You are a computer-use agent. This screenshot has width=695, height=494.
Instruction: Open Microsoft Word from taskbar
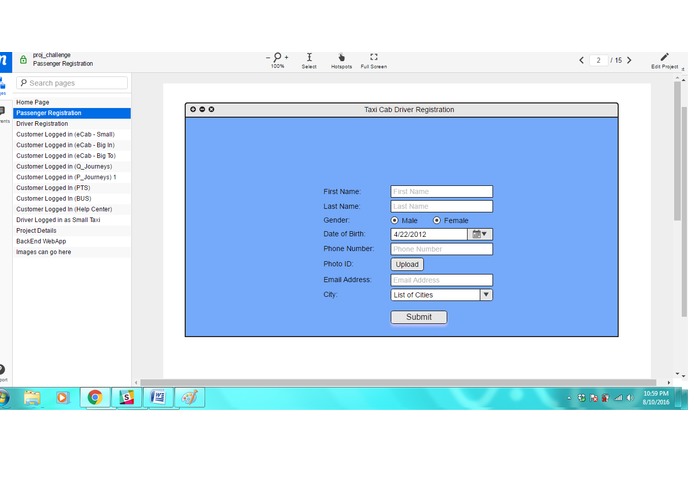158,398
